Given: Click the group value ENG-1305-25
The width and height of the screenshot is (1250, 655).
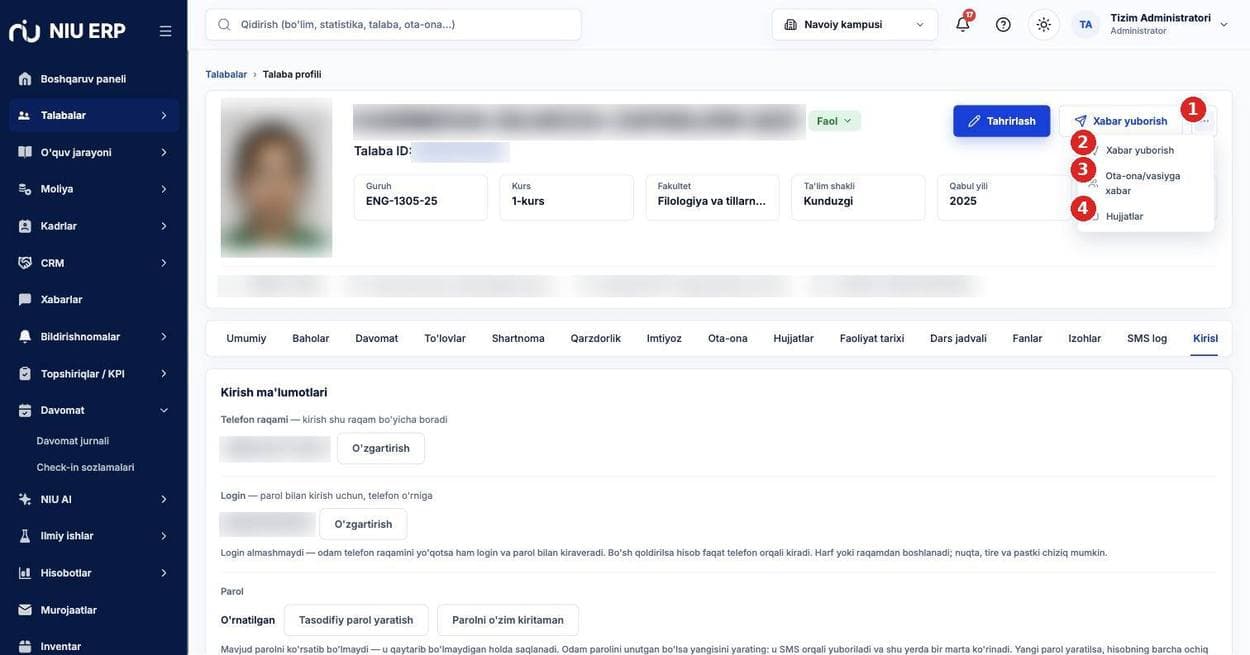Looking at the screenshot, I should pyautogui.click(x=402, y=201).
